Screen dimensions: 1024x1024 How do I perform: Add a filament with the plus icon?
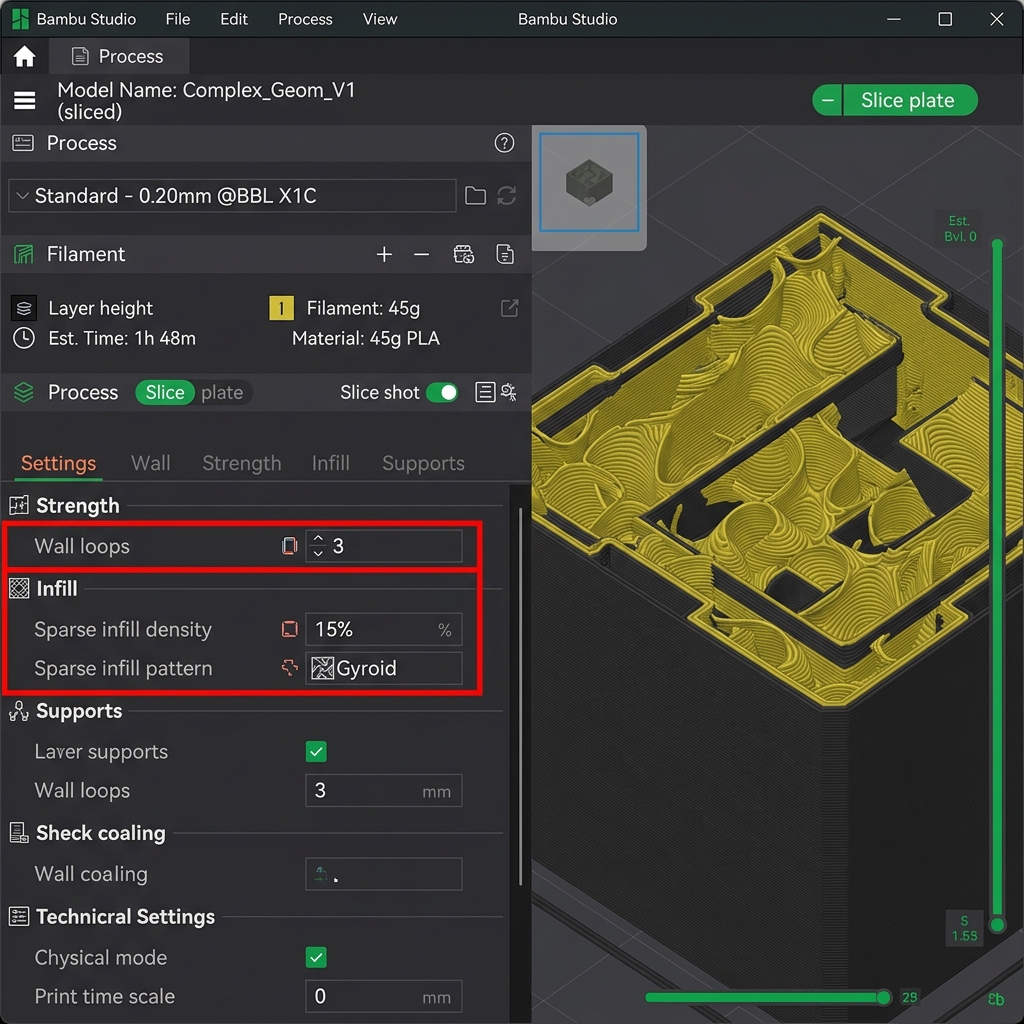tap(384, 254)
